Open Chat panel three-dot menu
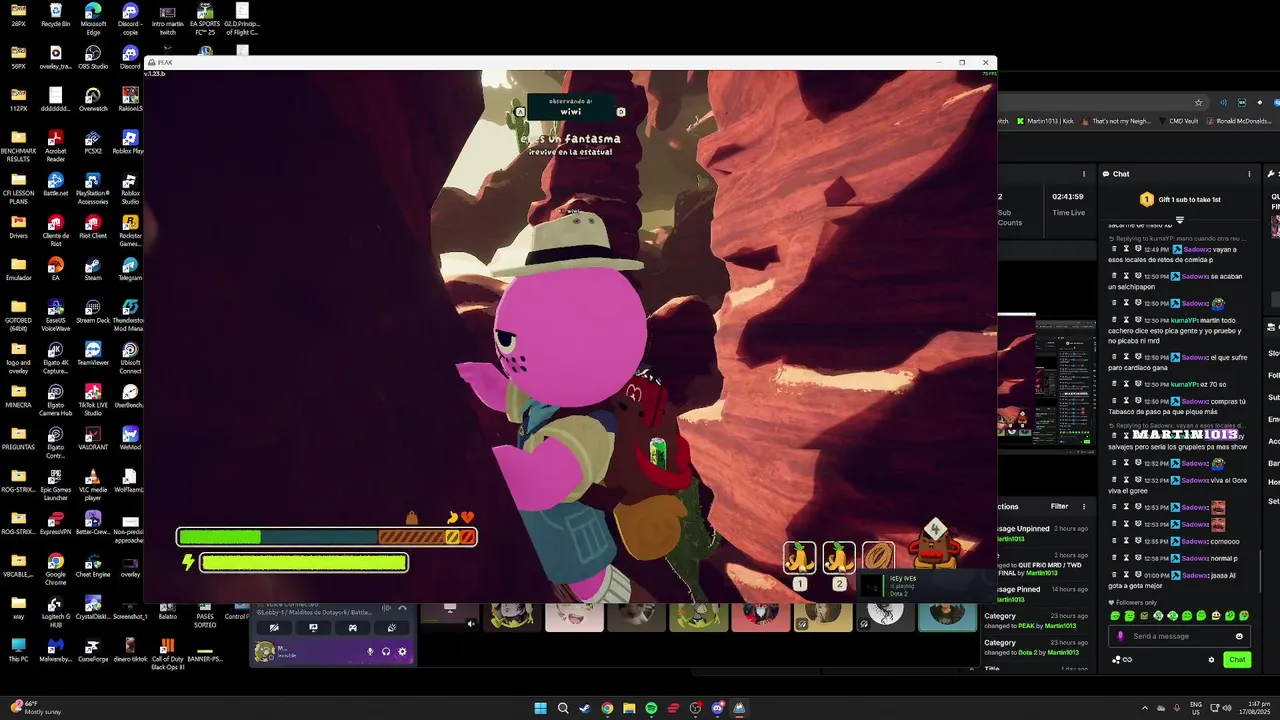Image resolution: width=1280 pixels, height=720 pixels. 1249,174
